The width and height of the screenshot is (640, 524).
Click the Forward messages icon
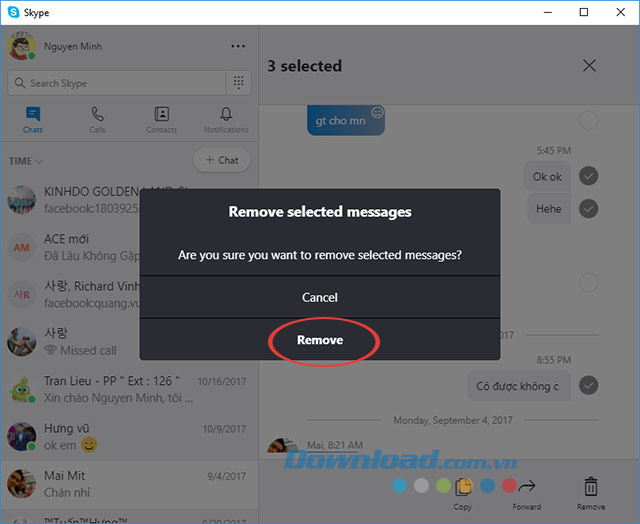tap(527, 493)
